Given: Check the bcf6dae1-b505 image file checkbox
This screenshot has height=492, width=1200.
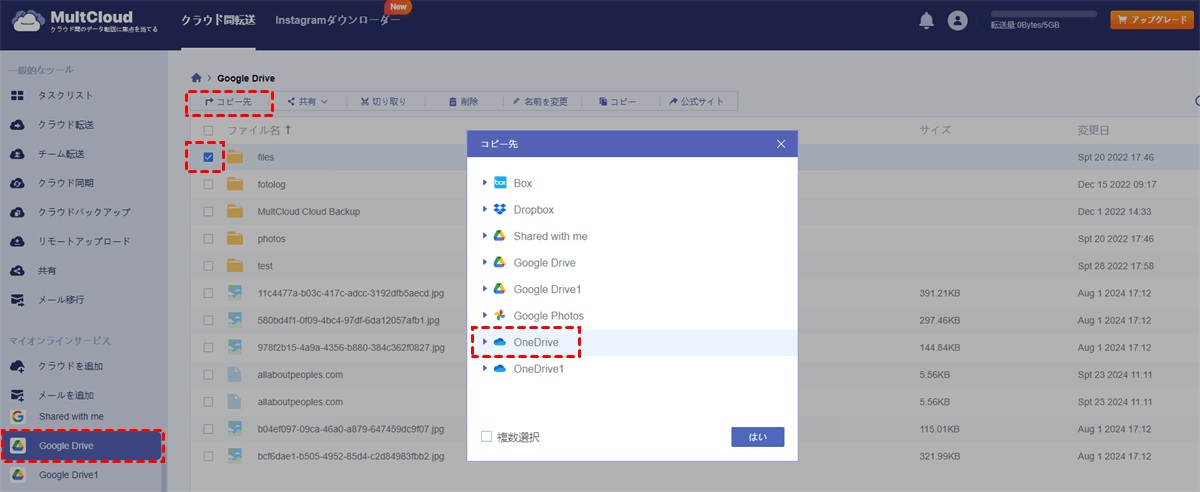Looking at the screenshot, I should [208, 455].
